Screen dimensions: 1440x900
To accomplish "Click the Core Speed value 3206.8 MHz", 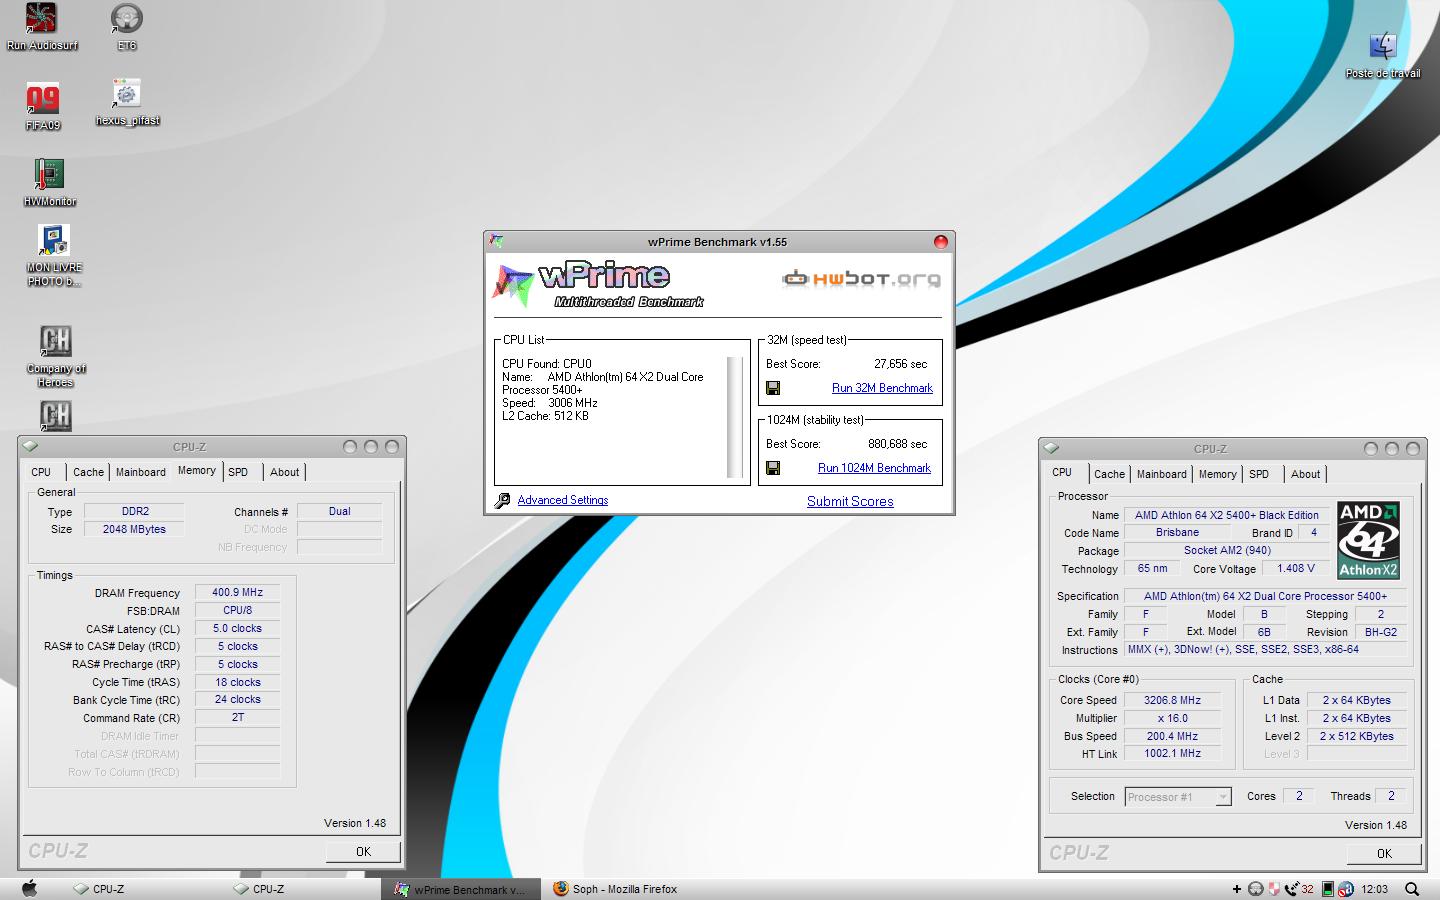I will [1172, 700].
